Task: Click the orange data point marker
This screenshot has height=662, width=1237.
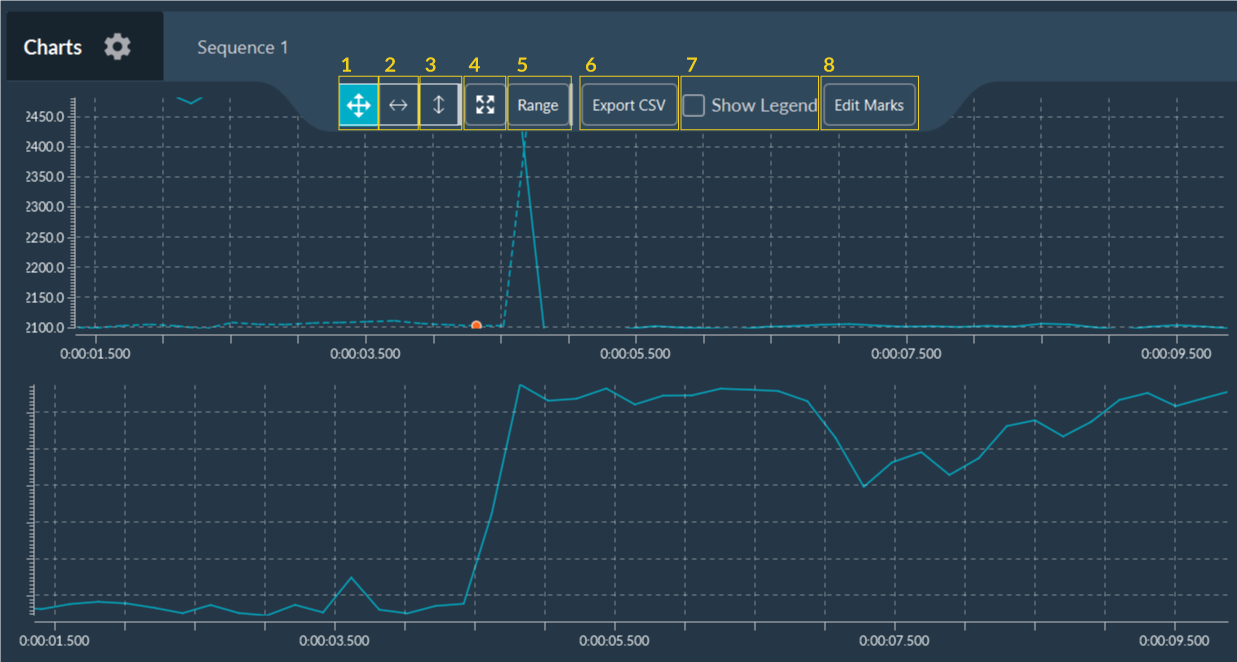Action: click(x=476, y=325)
